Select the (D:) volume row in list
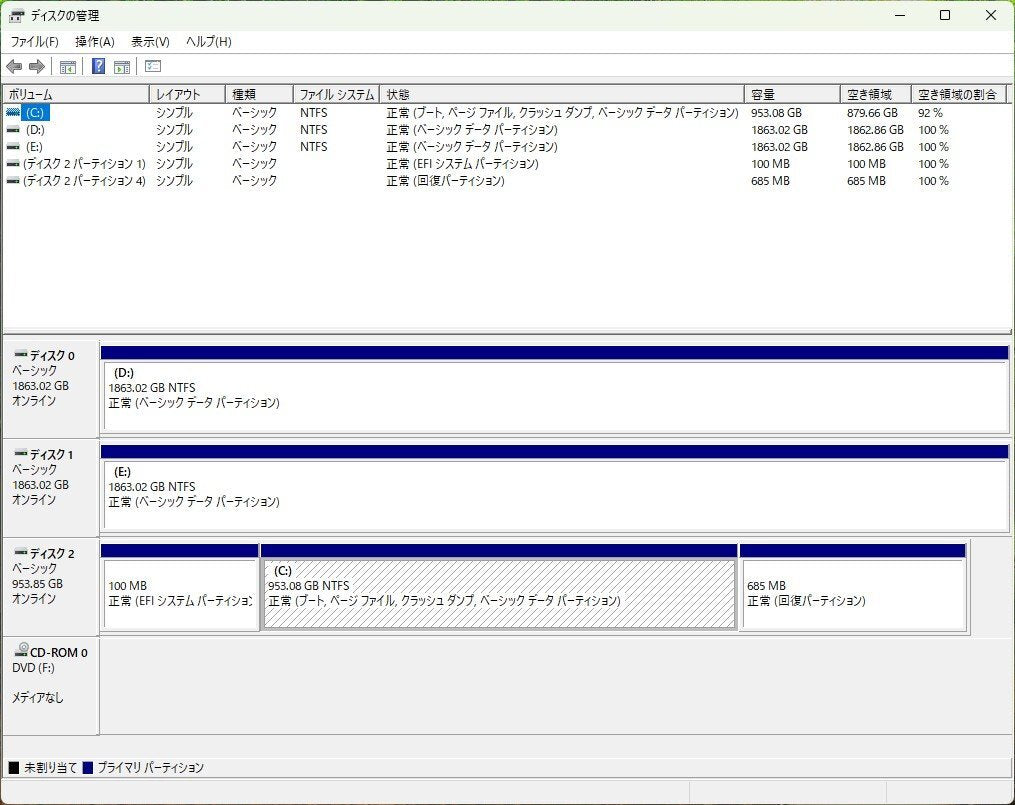The image size is (1015, 805). pyautogui.click(x=35, y=130)
